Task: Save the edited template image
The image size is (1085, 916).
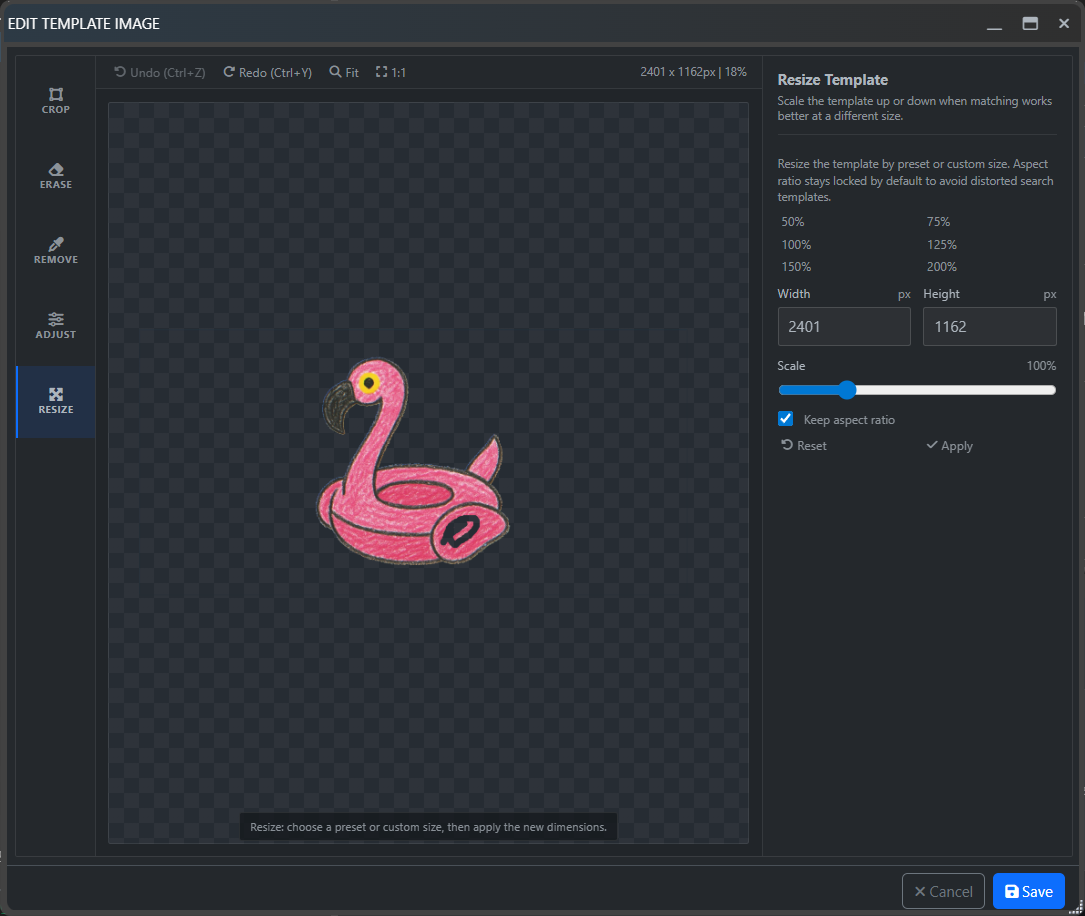Action: tap(1028, 891)
